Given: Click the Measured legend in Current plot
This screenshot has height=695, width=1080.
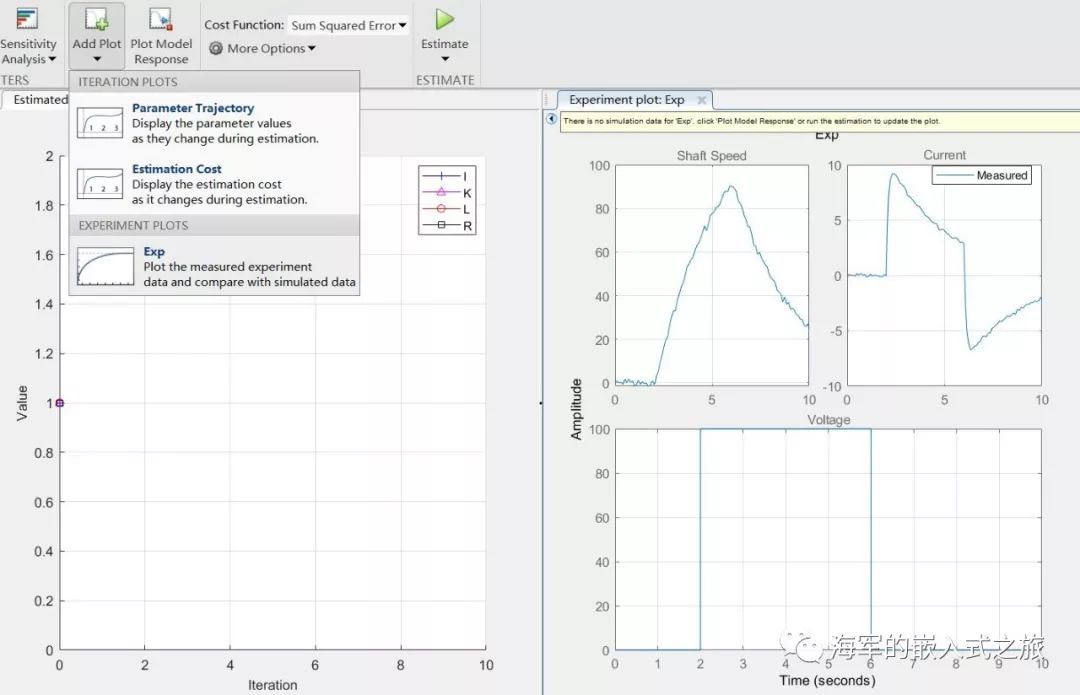Looking at the screenshot, I should point(981,175).
